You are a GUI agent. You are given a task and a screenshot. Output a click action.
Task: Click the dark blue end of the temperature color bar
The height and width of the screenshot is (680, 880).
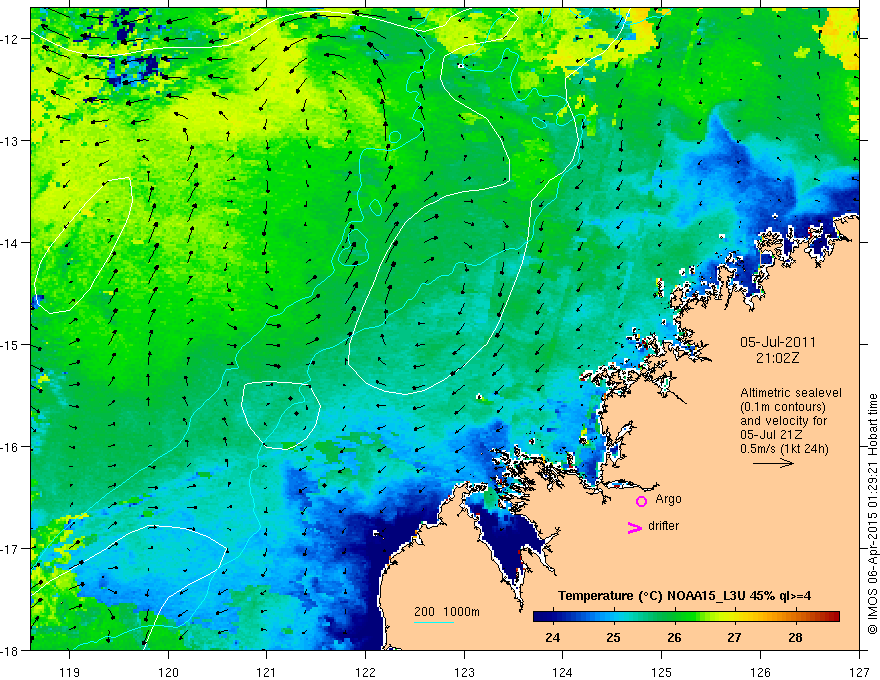click(542, 617)
